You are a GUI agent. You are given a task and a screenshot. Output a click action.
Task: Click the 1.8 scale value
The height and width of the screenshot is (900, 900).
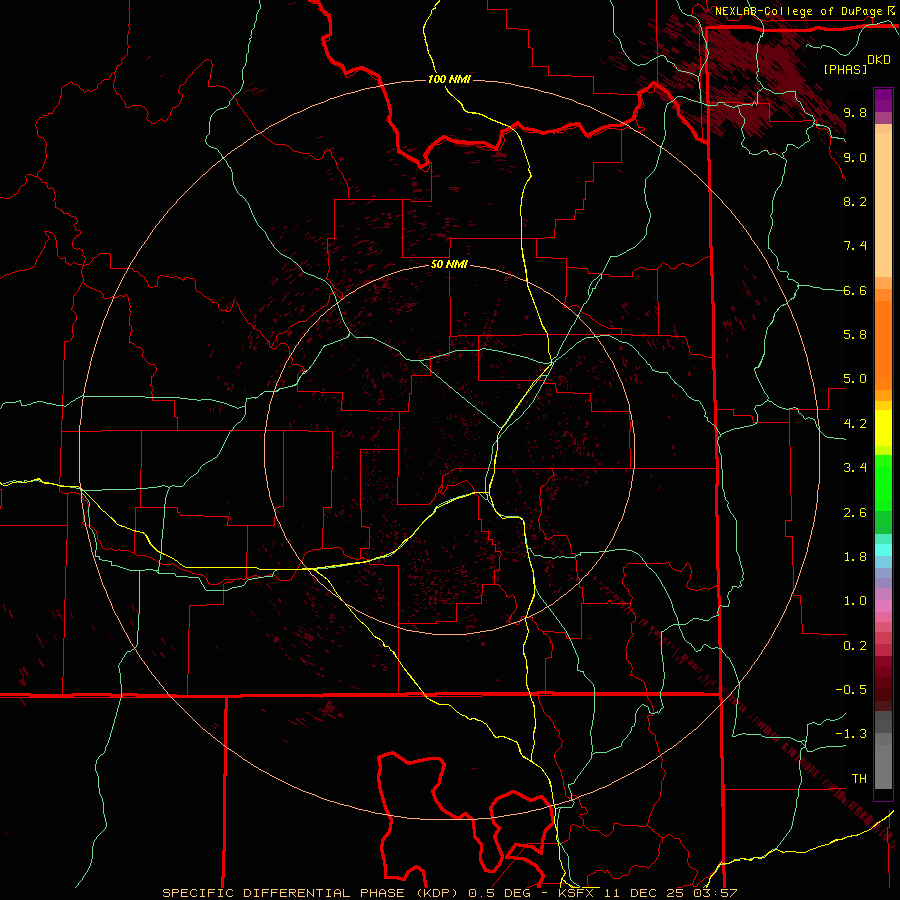[855, 557]
